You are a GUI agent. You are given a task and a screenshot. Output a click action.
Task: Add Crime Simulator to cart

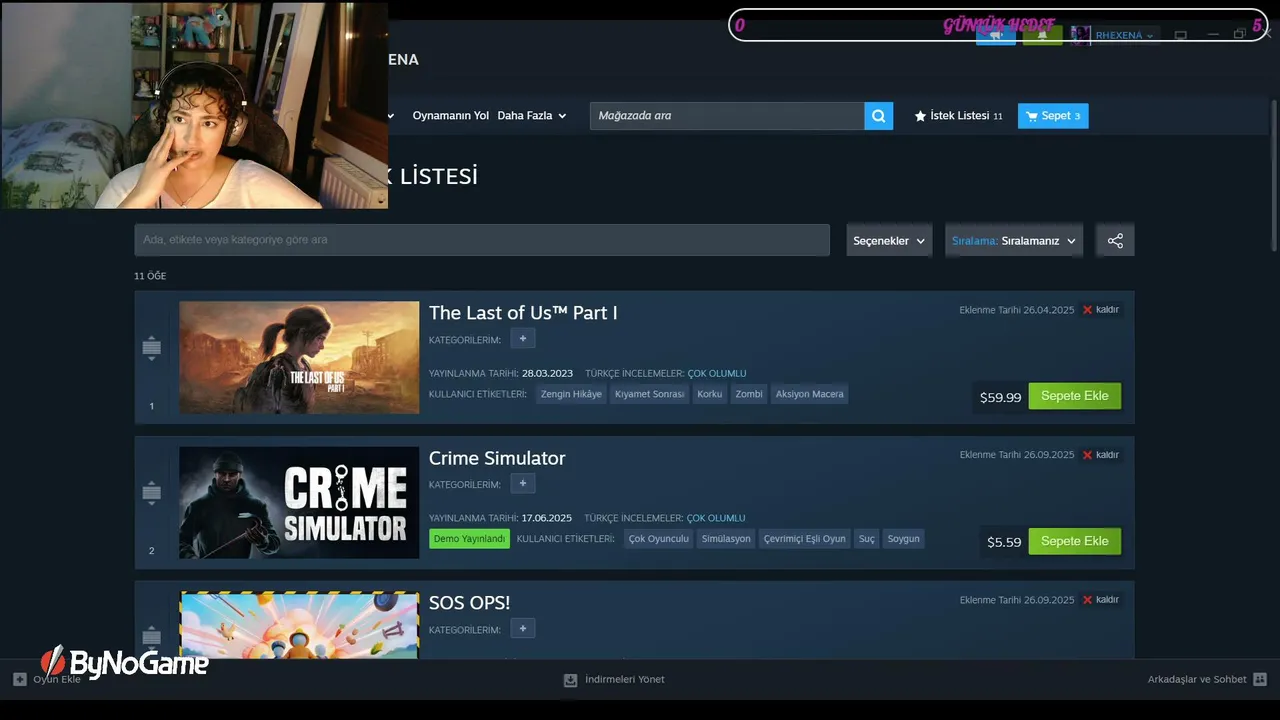[1075, 541]
